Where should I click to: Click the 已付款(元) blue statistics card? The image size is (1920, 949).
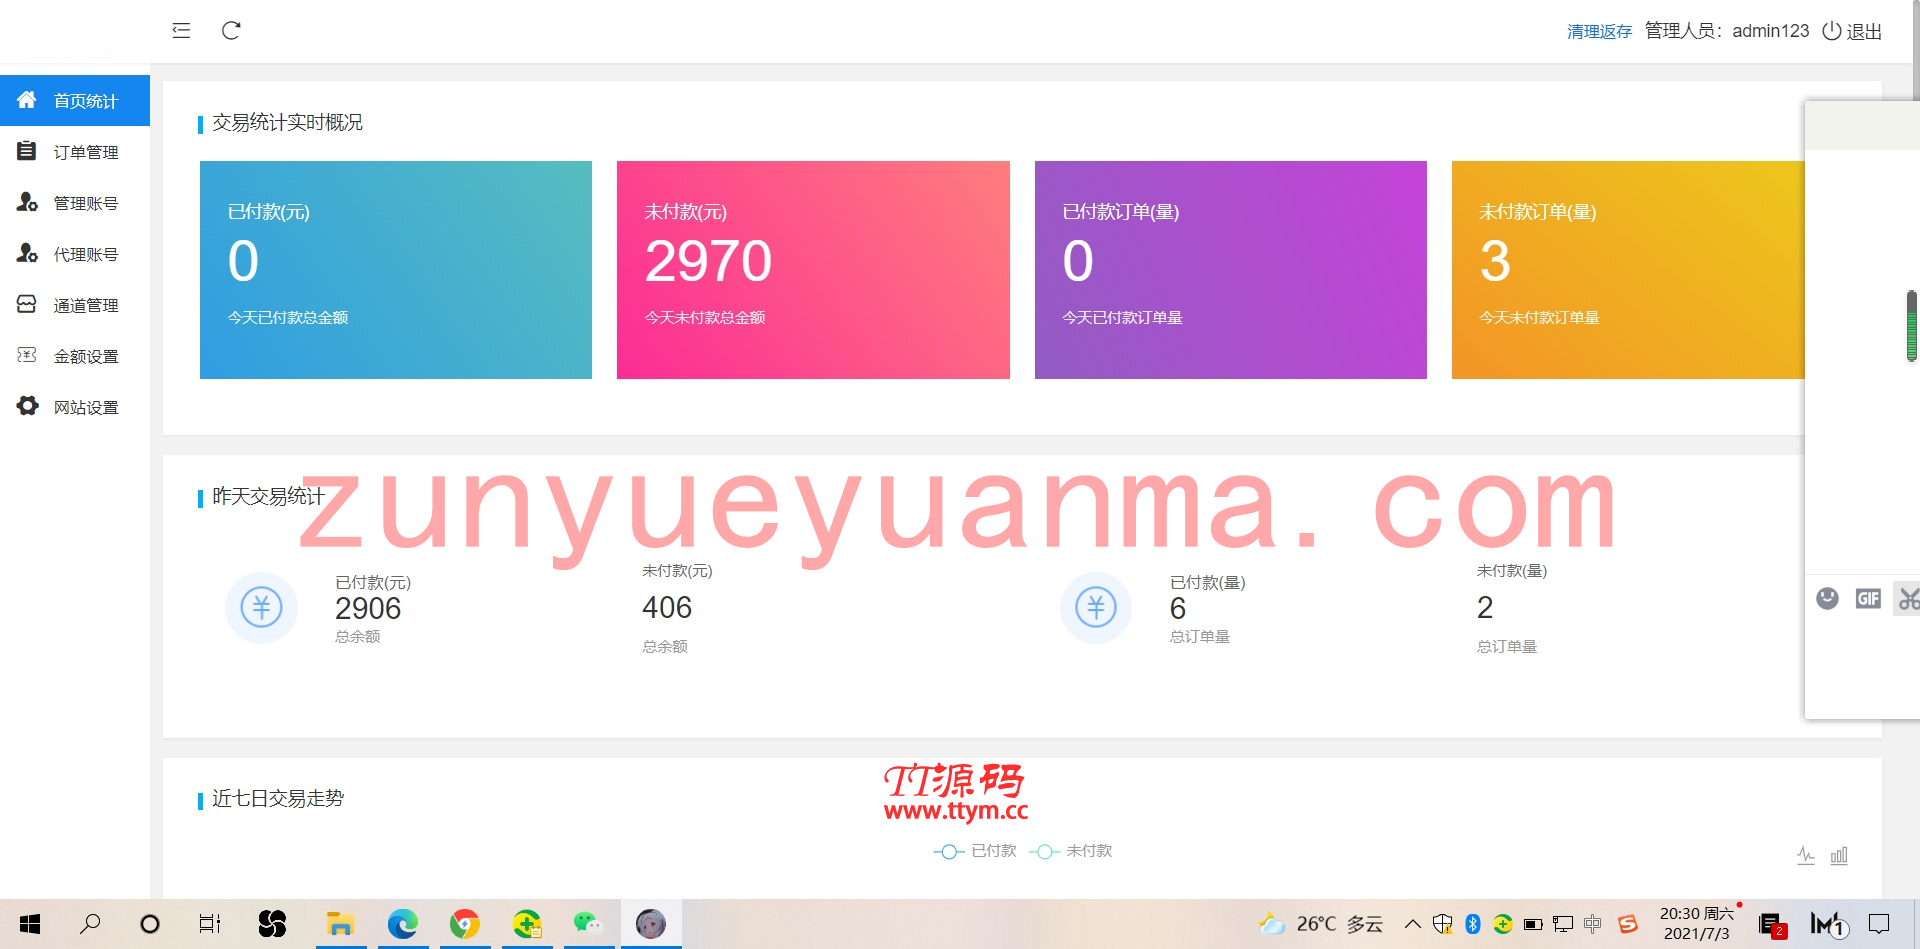tap(396, 270)
